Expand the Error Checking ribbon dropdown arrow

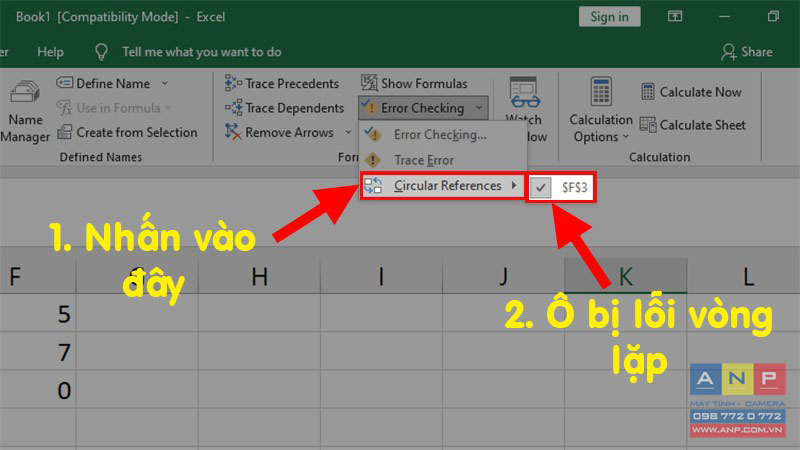coord(479,108)
